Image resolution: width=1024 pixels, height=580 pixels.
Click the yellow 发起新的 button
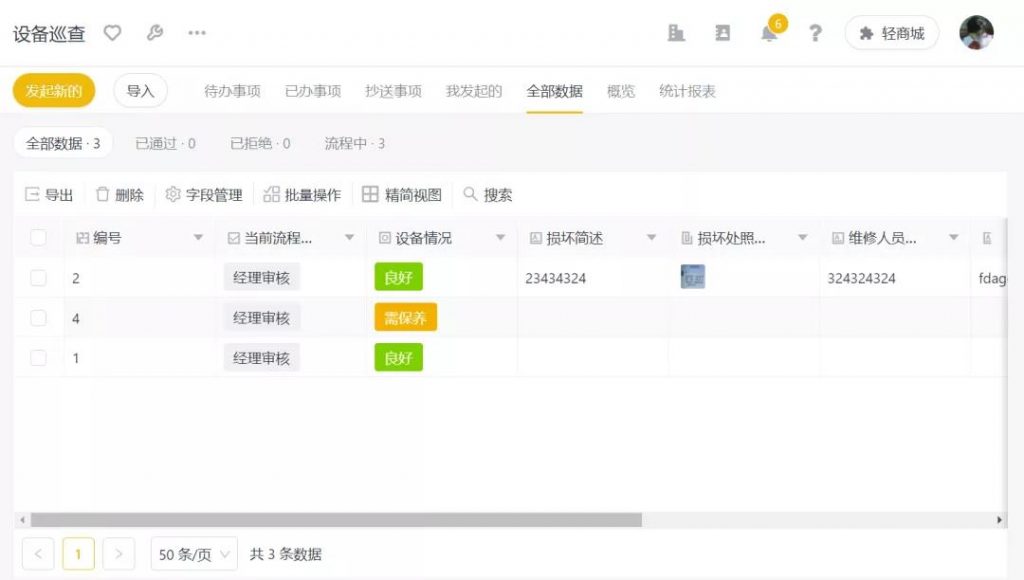(52, 89)
